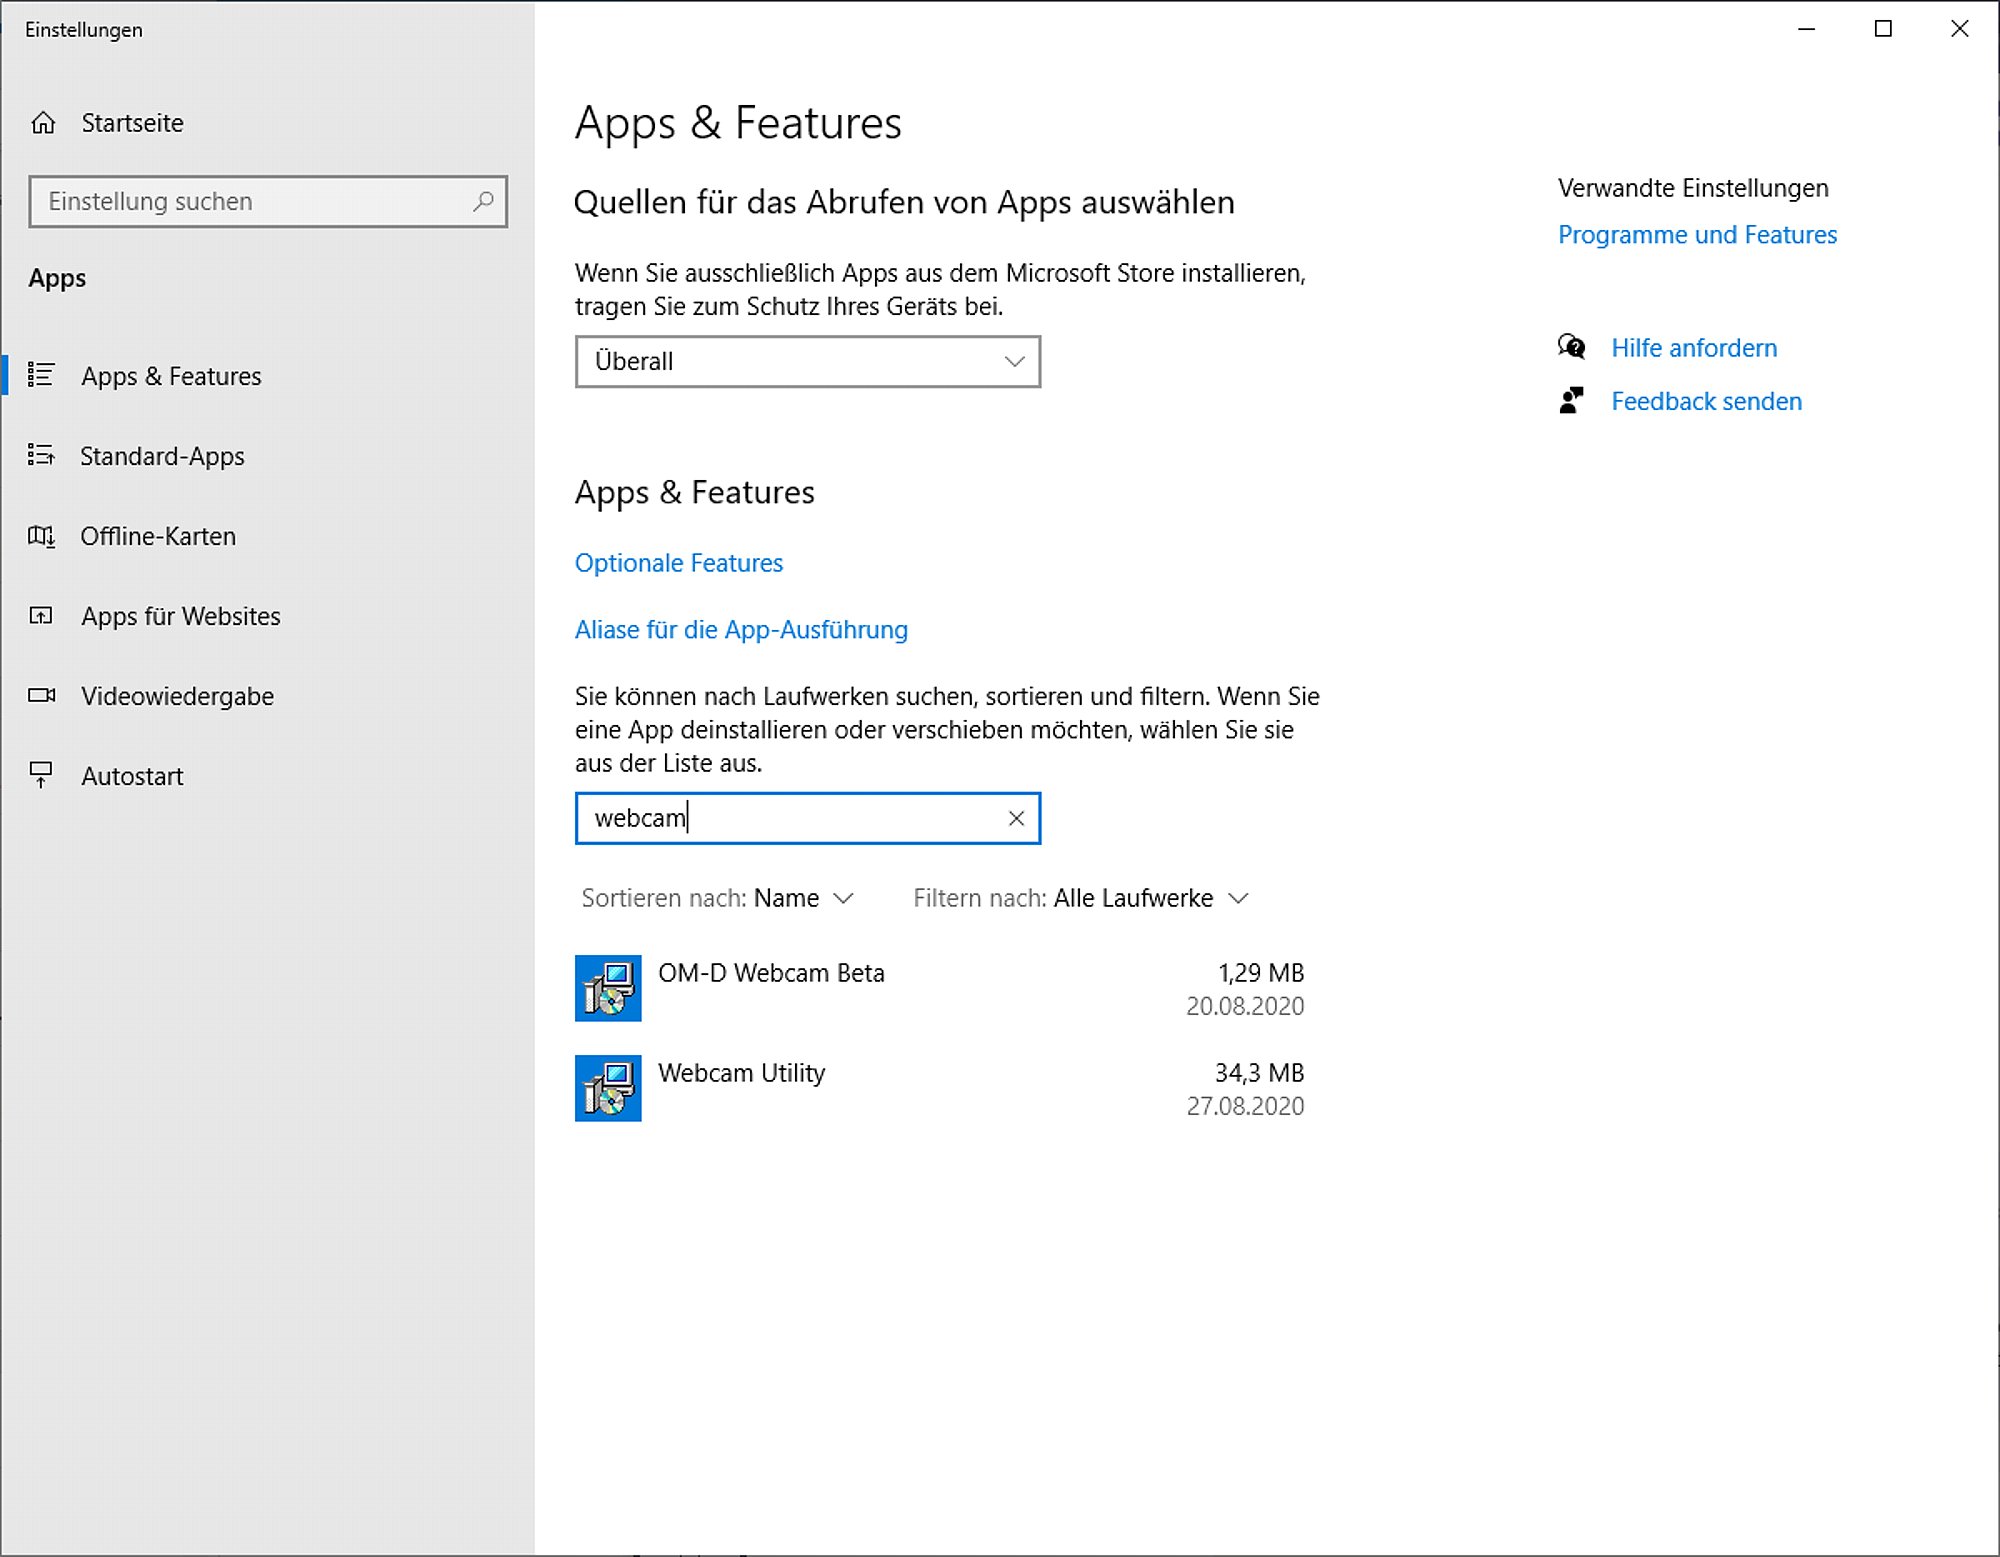Select the OM-D Webcam Beta entry

[940, 988]
